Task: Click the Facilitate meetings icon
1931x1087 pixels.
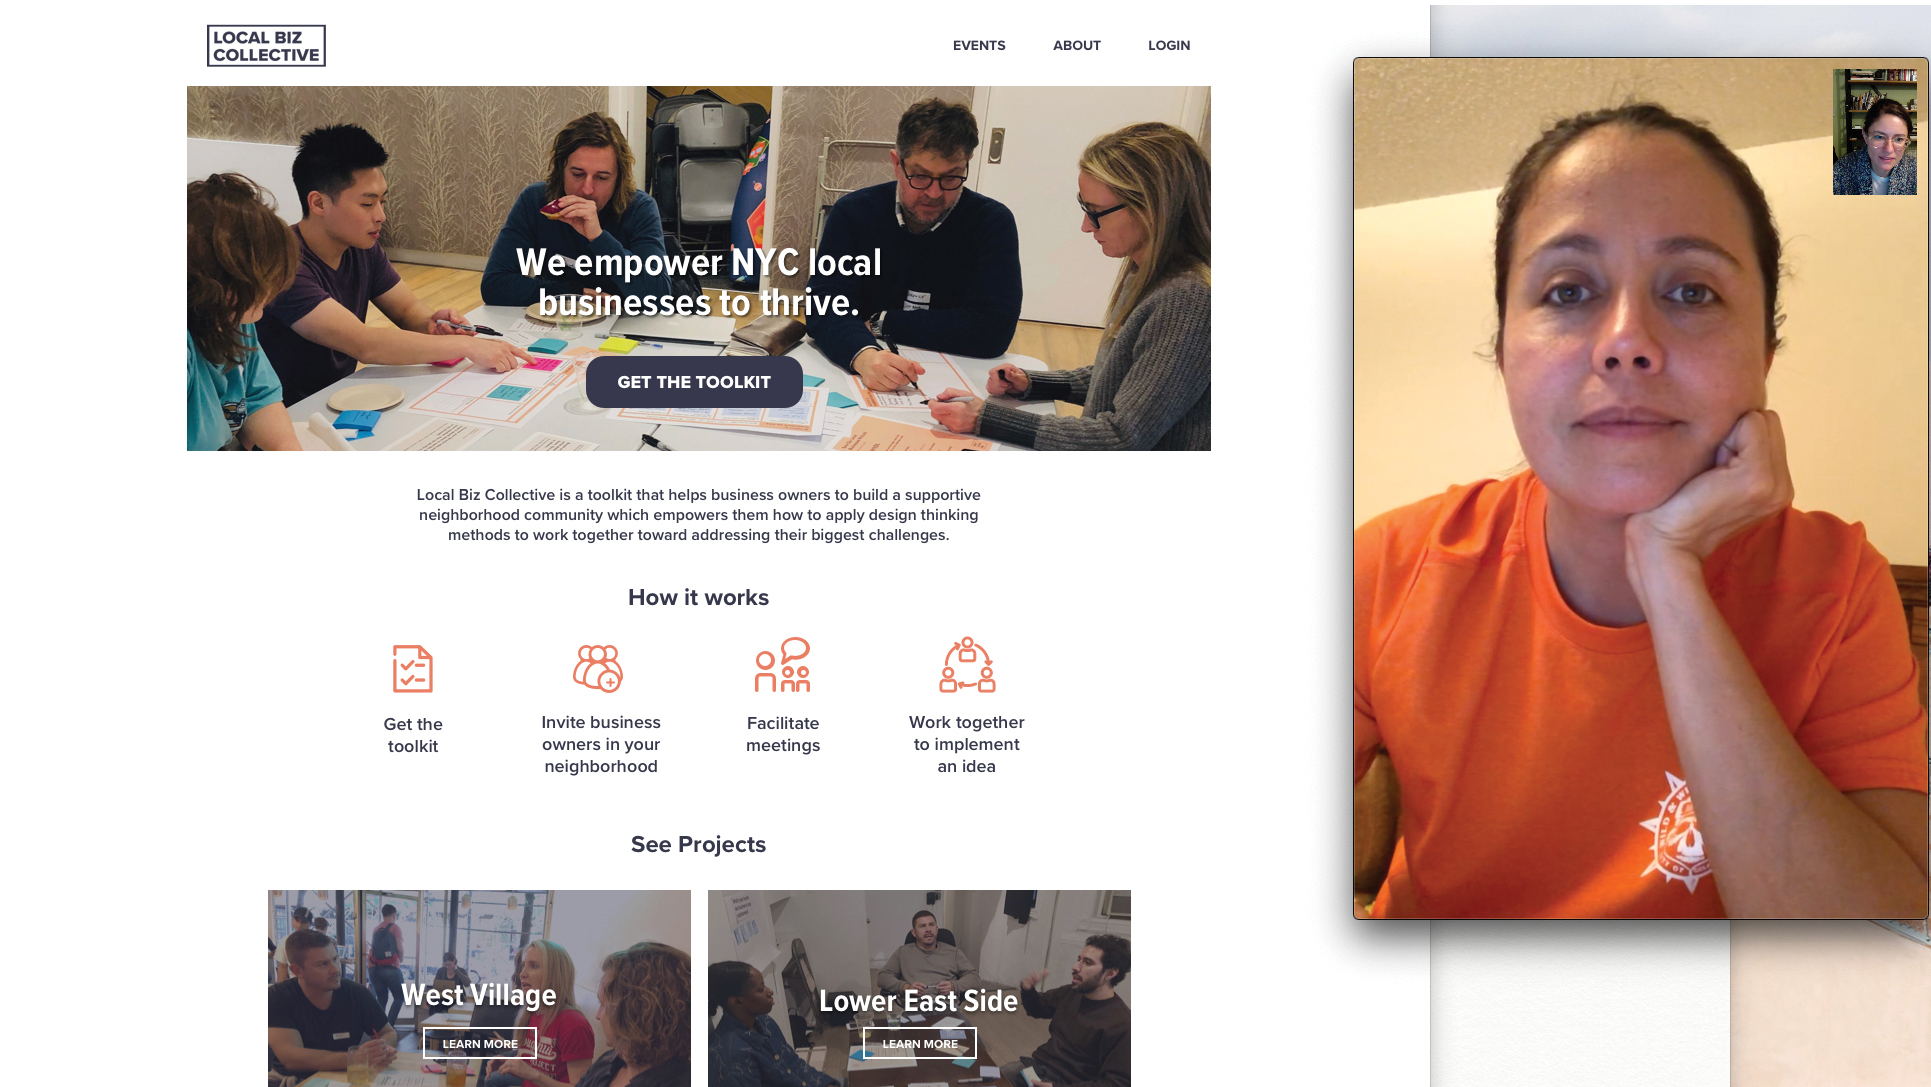Action: point(782,665)
